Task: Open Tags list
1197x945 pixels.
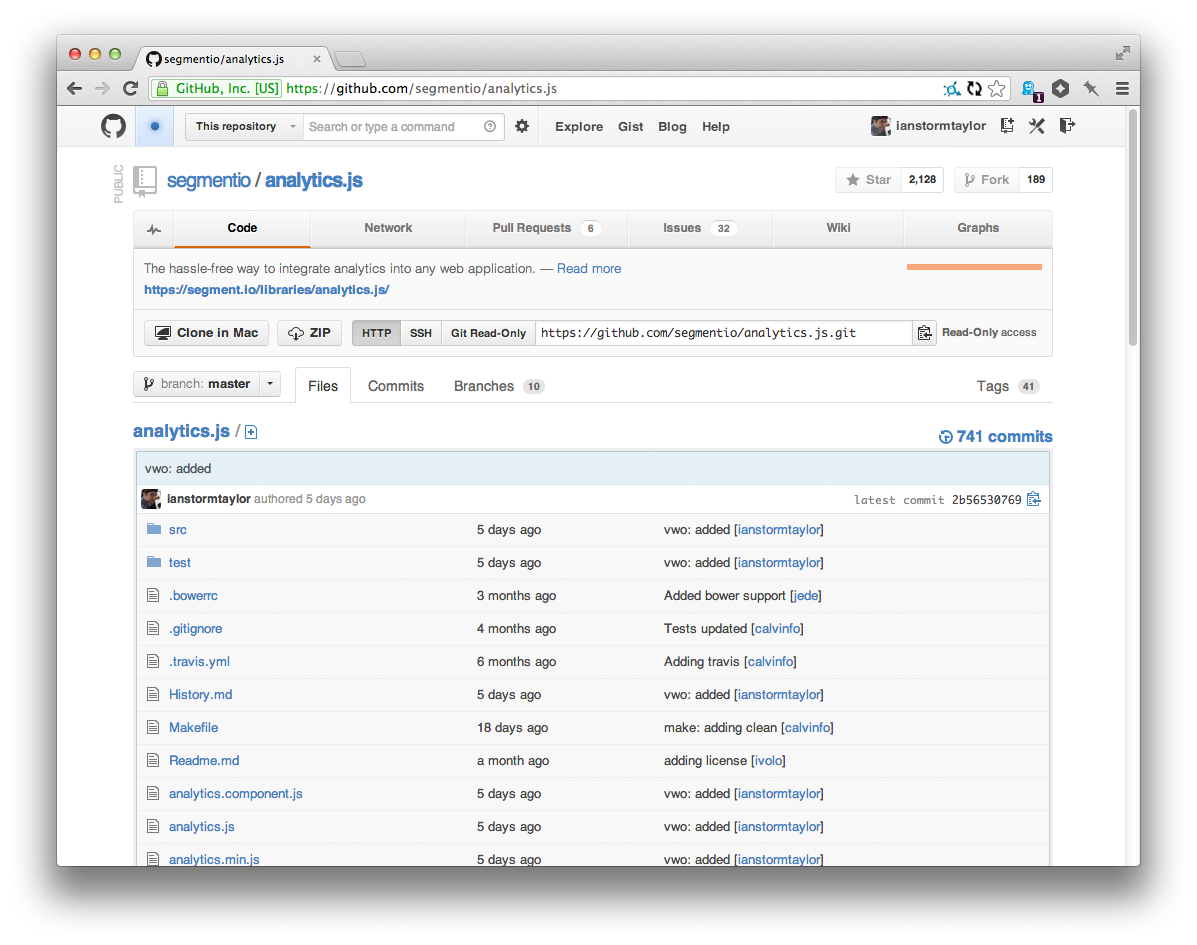Action: [x=1008, y=386]
